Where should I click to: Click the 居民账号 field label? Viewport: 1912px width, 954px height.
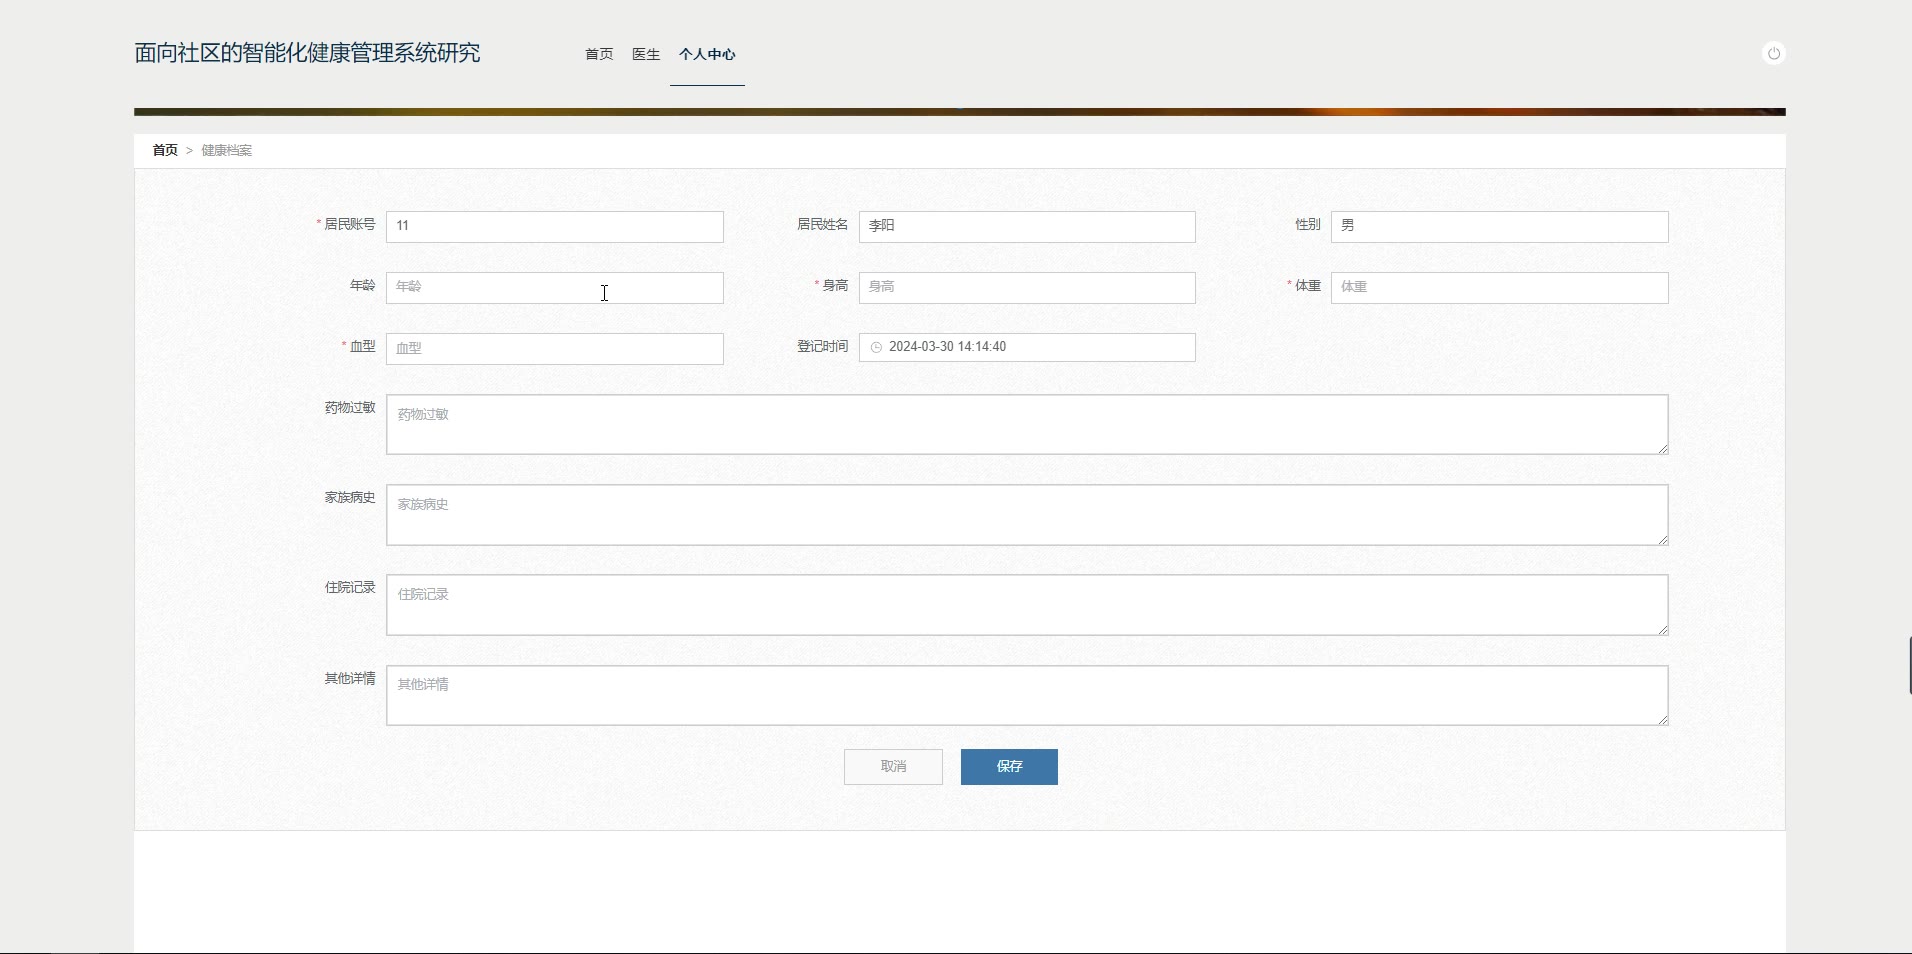(x=349, y=225)
